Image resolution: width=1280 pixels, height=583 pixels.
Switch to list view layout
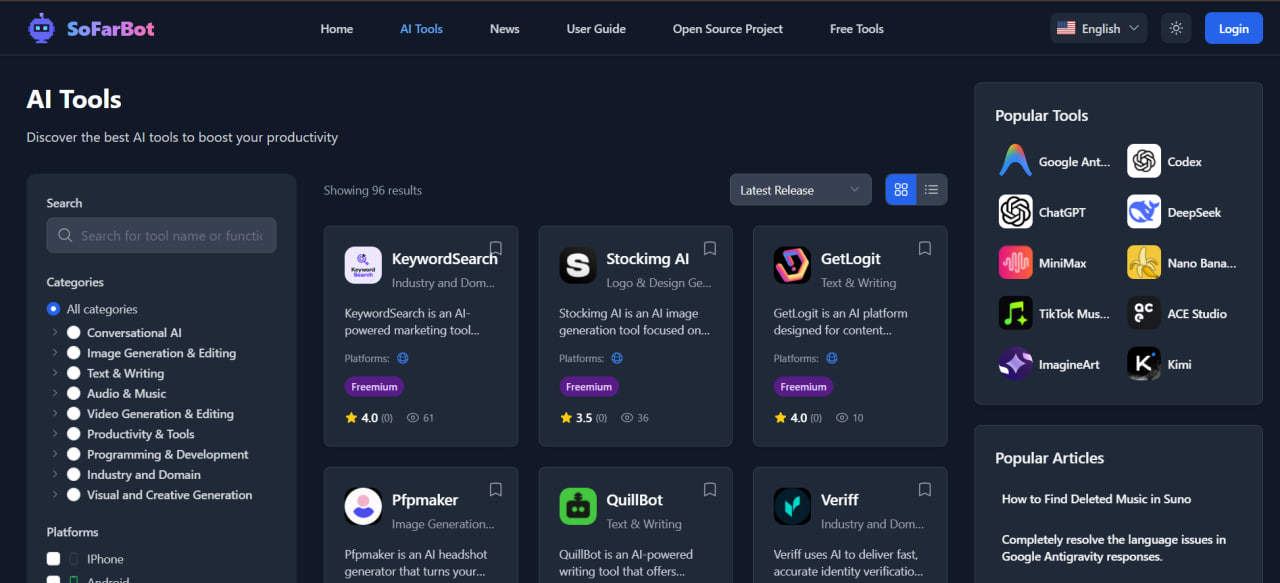point(931,190)
